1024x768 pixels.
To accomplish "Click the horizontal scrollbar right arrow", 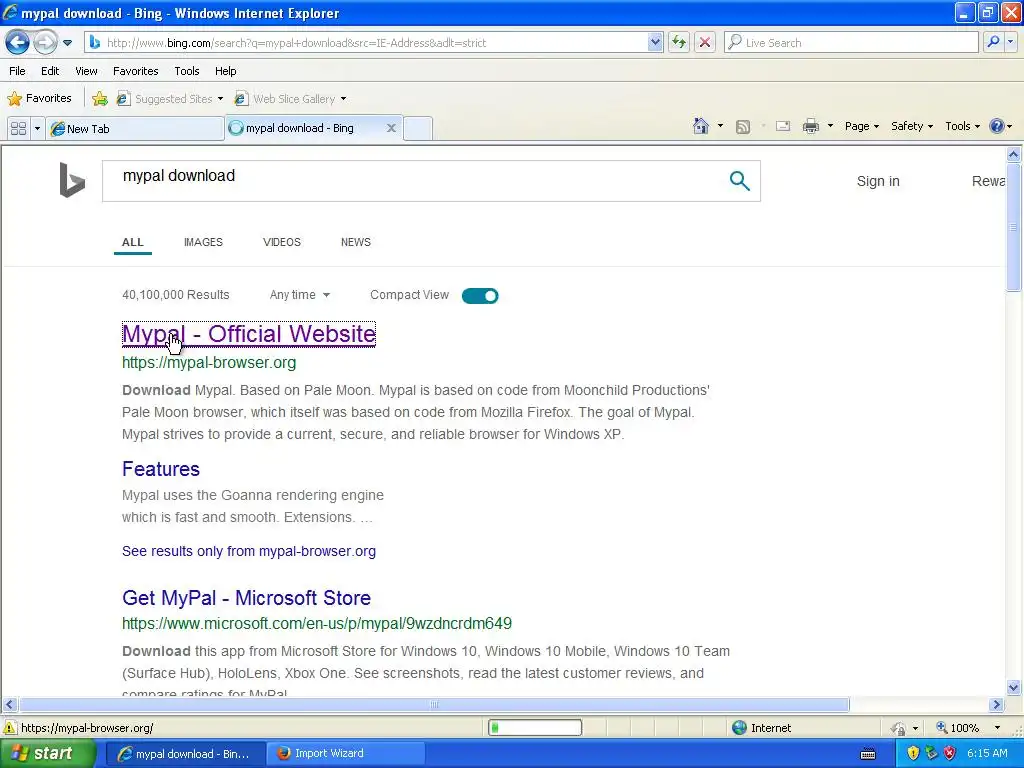I will tap(997, 705).
